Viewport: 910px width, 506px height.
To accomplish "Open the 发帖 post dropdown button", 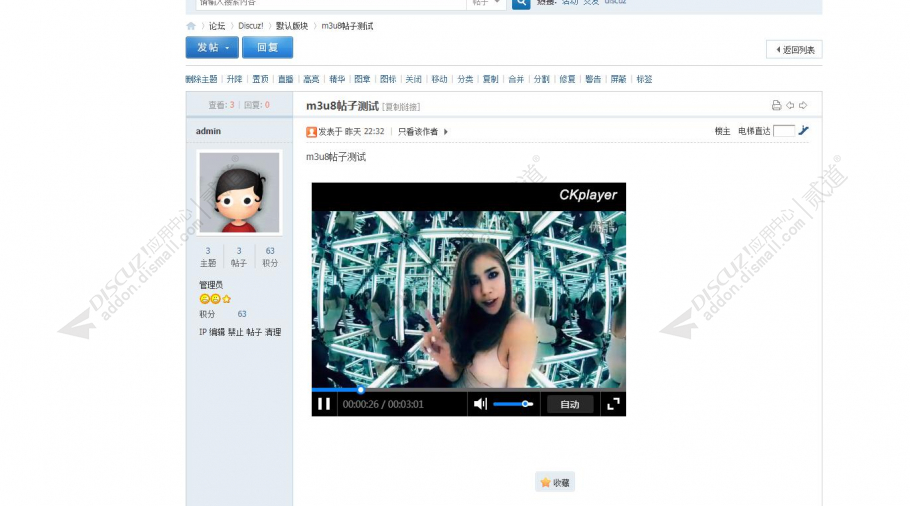I will click(212, 48).
